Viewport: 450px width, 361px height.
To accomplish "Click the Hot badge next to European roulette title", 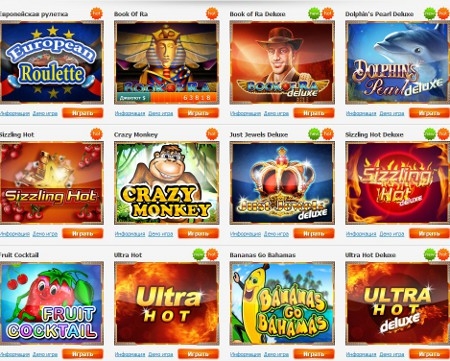I will click(x=96, y=13).
